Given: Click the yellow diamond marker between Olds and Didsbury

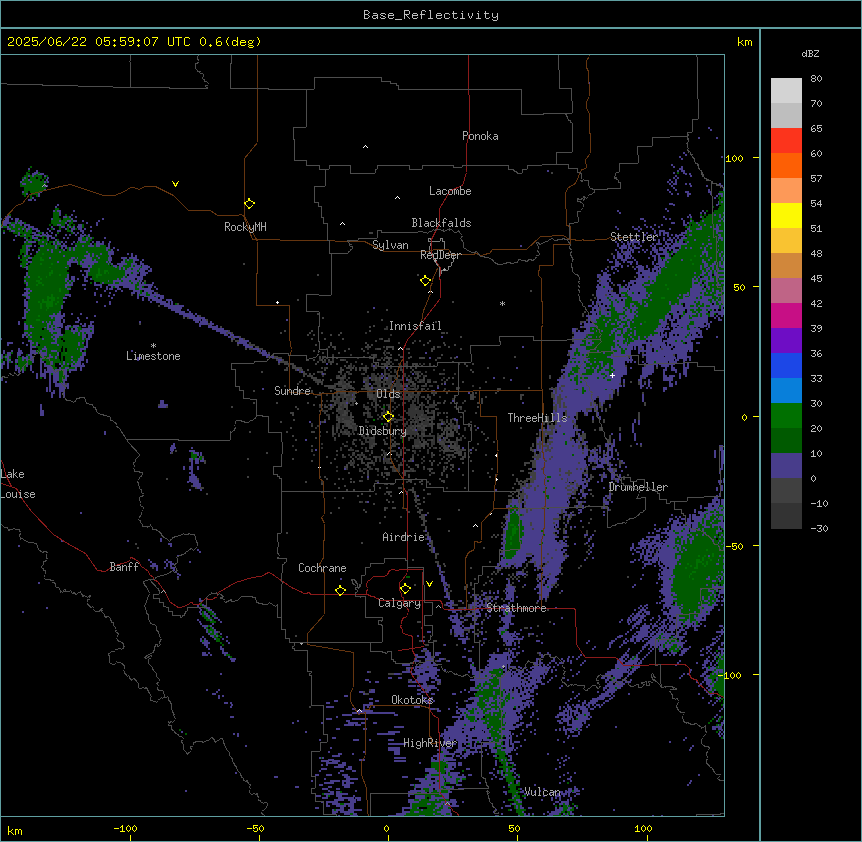Looking at the screenshot, I should [388, 417].
